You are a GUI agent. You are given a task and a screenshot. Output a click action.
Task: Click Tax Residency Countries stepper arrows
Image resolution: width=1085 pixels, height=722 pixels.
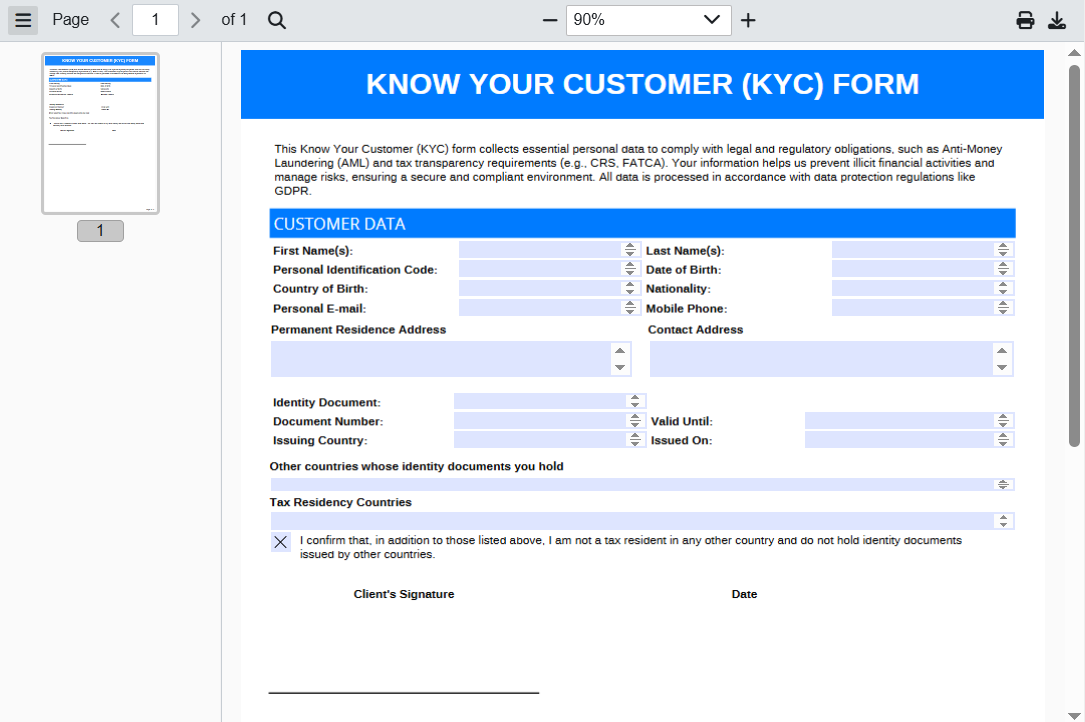(x=1003, y=521)
